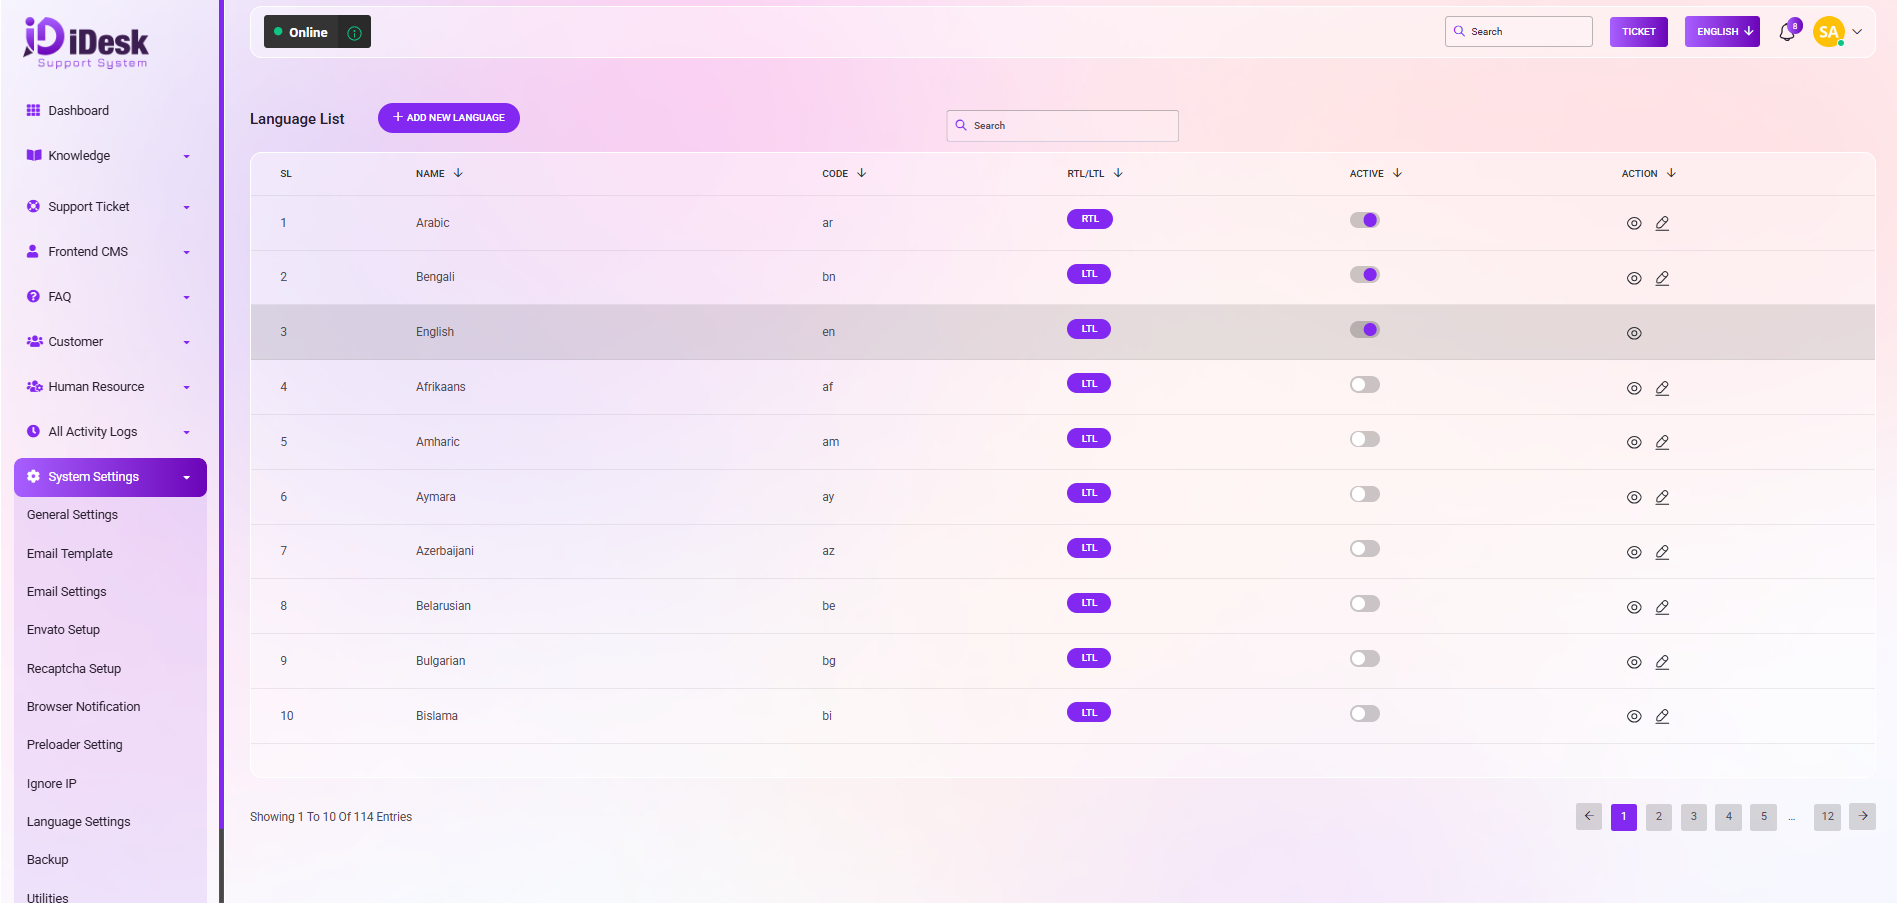The width and height of the screenshot is (1897, 903).
Task: Enable the Afrikaans active toggle
Action: point(1365,385)
